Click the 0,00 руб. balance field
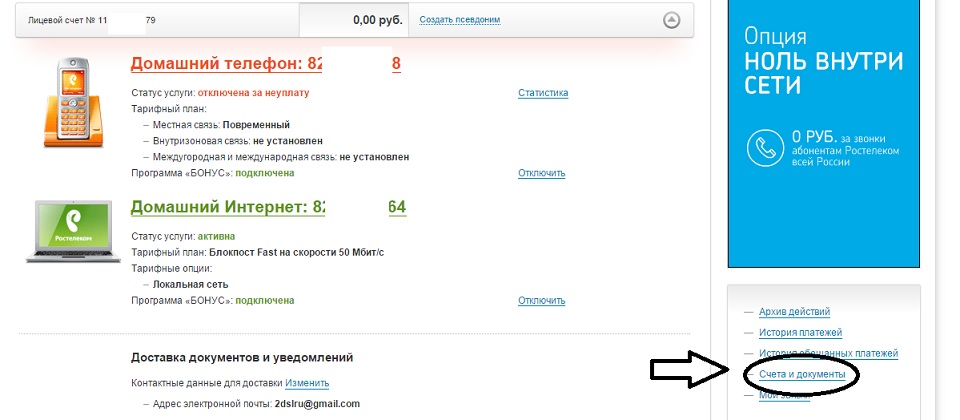Screen dimensions: 960x420 point(351,20)
